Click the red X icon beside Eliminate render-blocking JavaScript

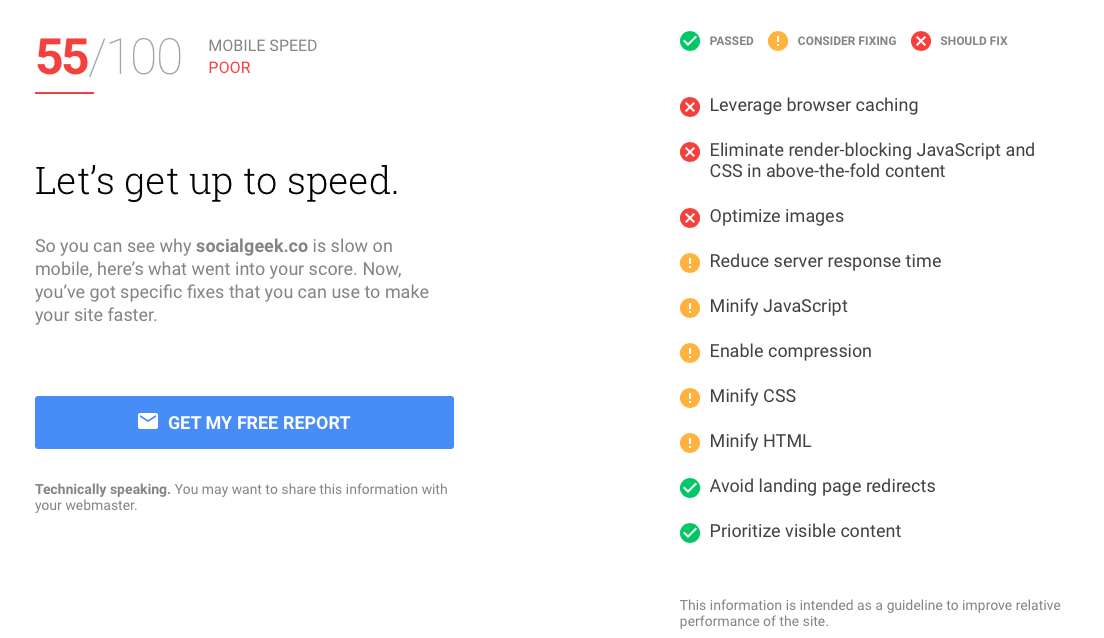pyautogui.click(x=689, y=151)
